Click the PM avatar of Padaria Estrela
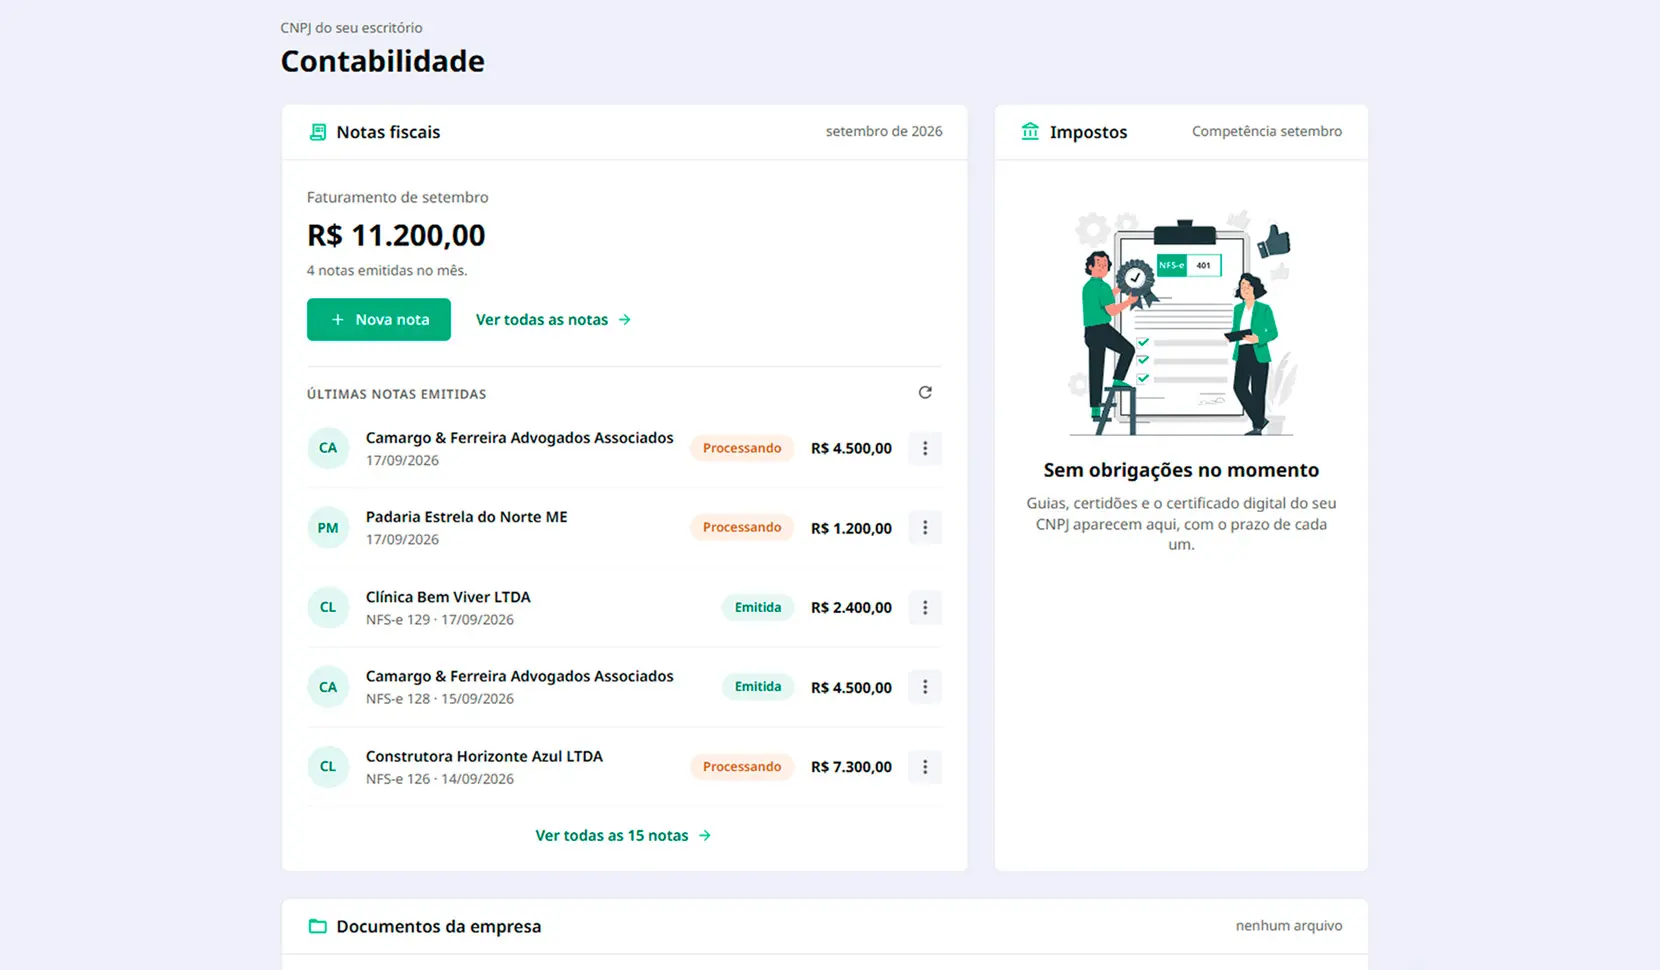1660x970 pixels. pyautogui.click(x=328, y=528)
